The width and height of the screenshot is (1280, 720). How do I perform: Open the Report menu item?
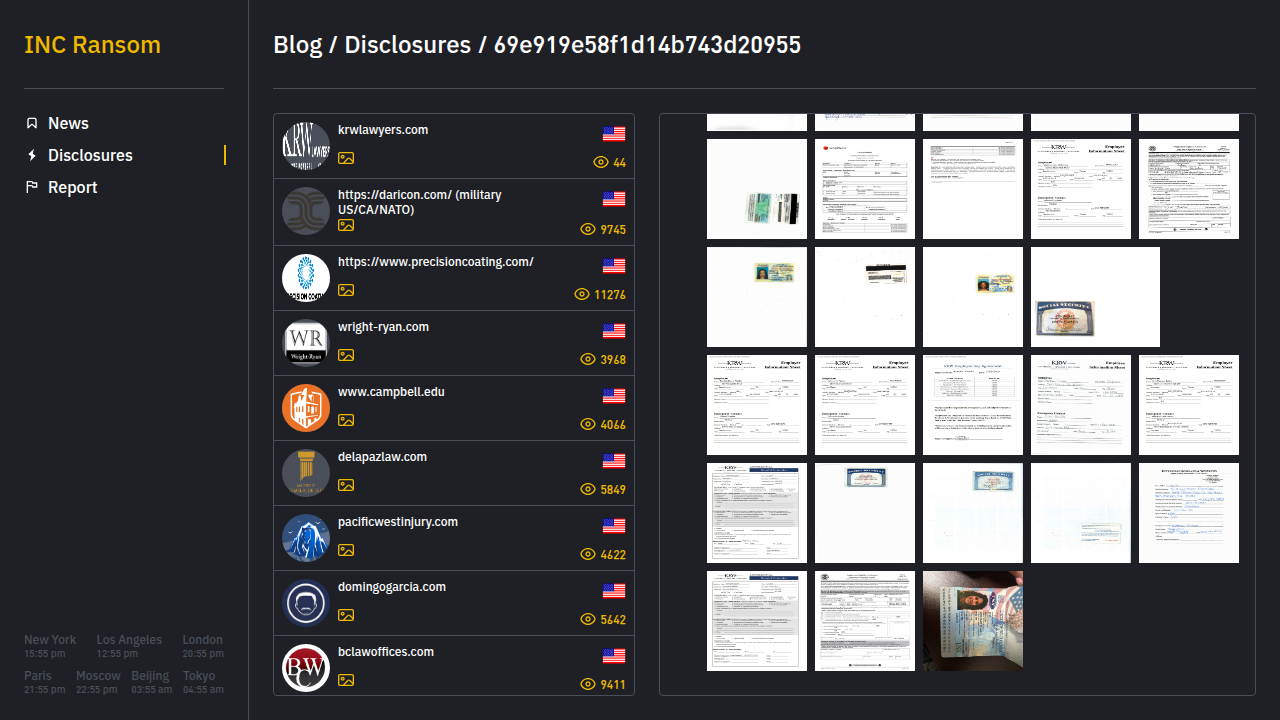(x=72, y=187)
